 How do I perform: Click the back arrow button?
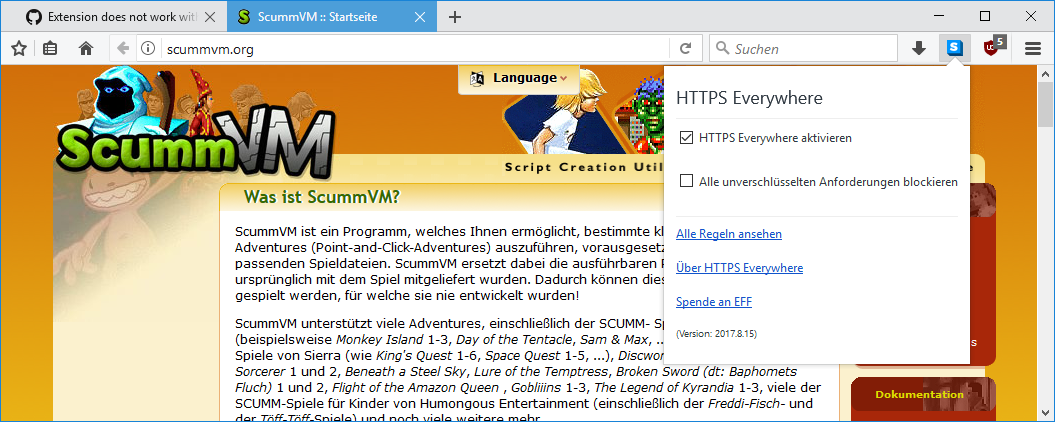coord(123,48)
